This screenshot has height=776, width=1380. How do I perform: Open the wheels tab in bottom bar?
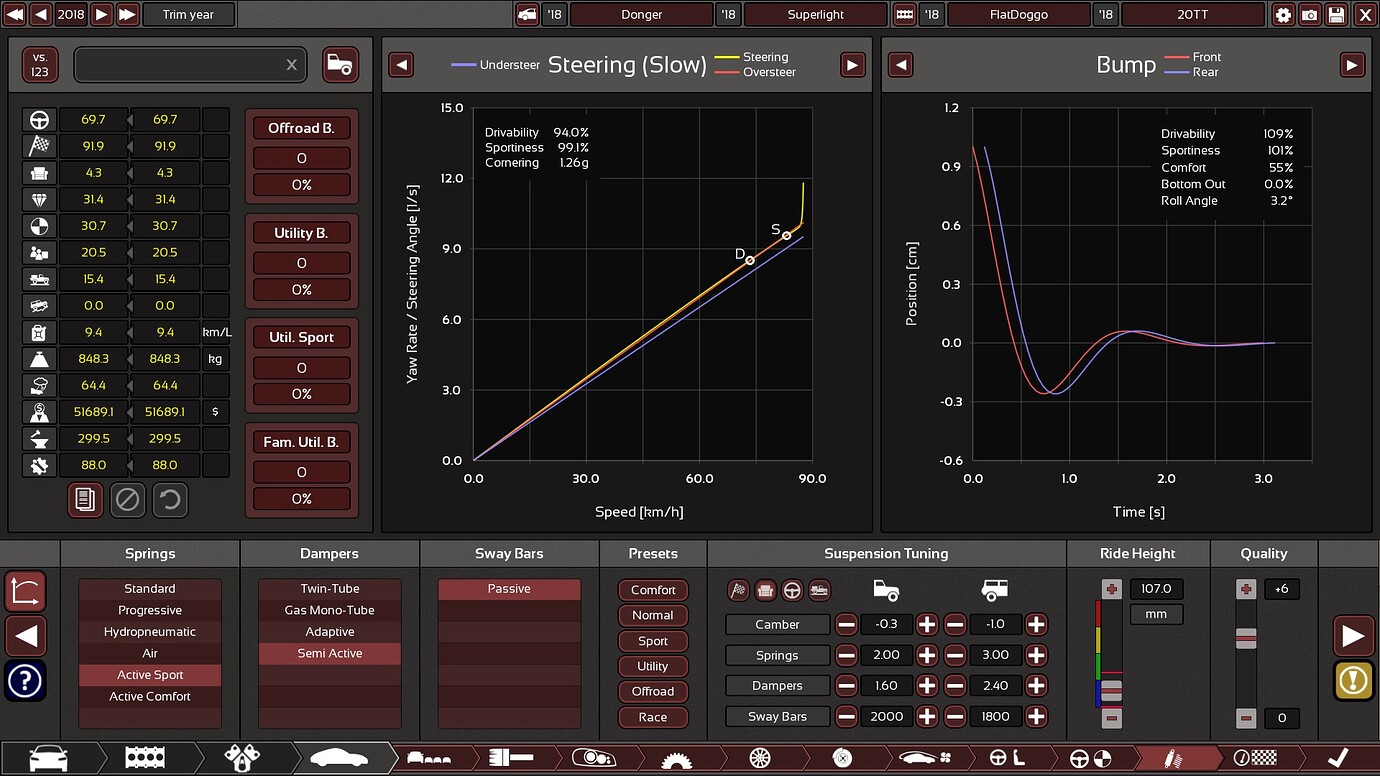click(760, 758)
